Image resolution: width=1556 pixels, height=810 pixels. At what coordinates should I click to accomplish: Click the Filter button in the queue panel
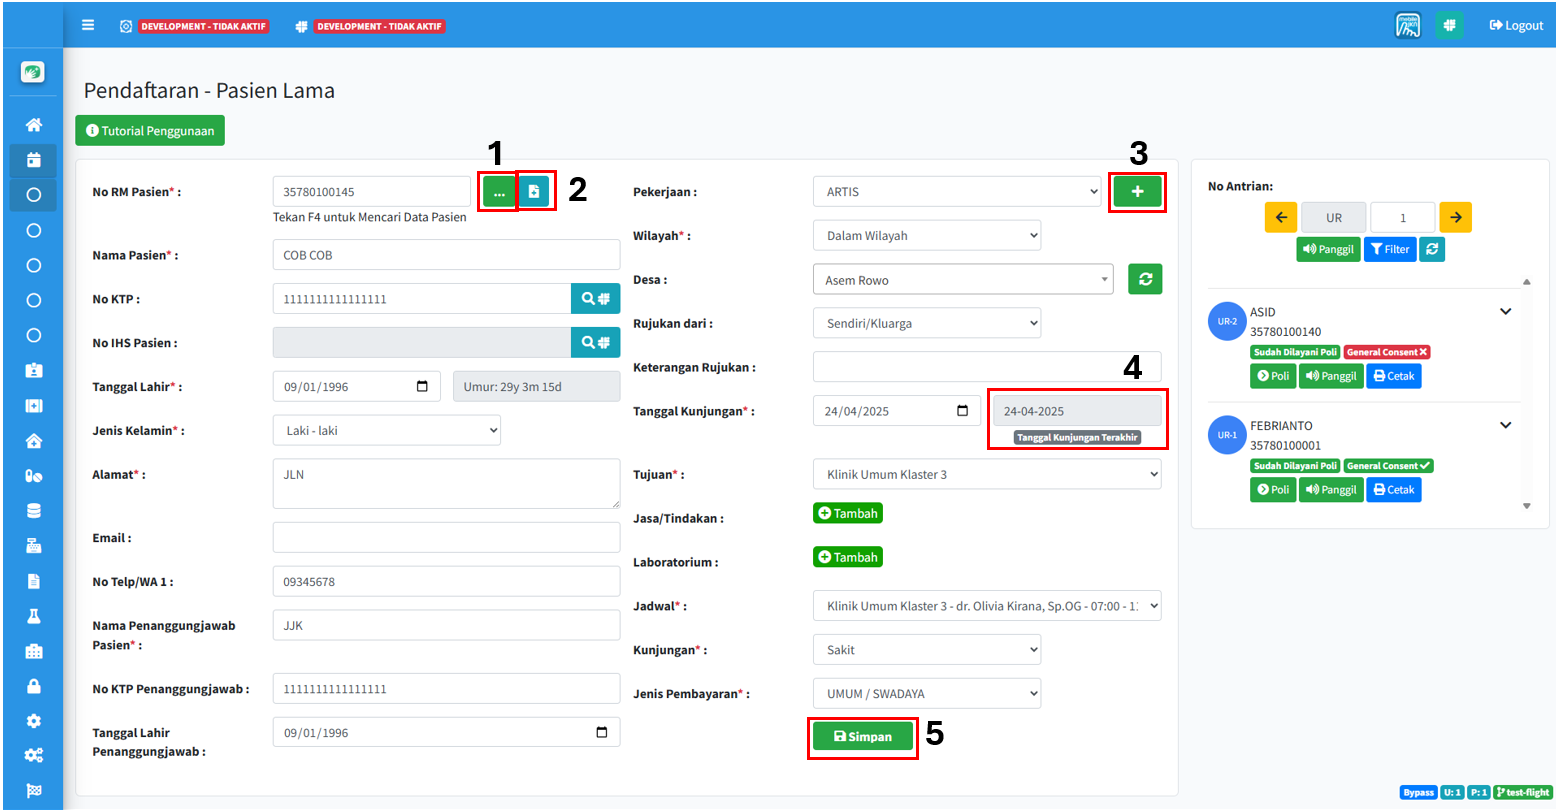coord(1390,249)
